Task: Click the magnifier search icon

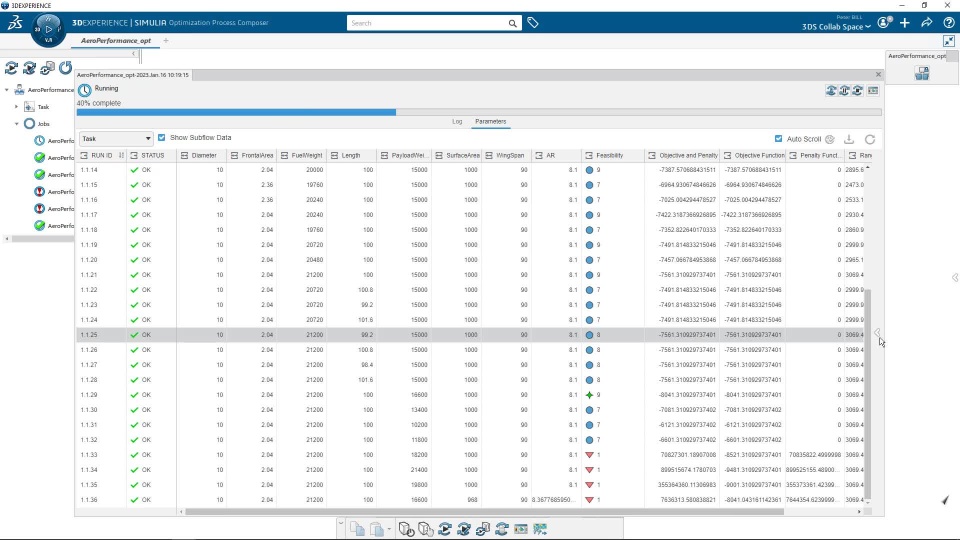Action: coord(512,23)
